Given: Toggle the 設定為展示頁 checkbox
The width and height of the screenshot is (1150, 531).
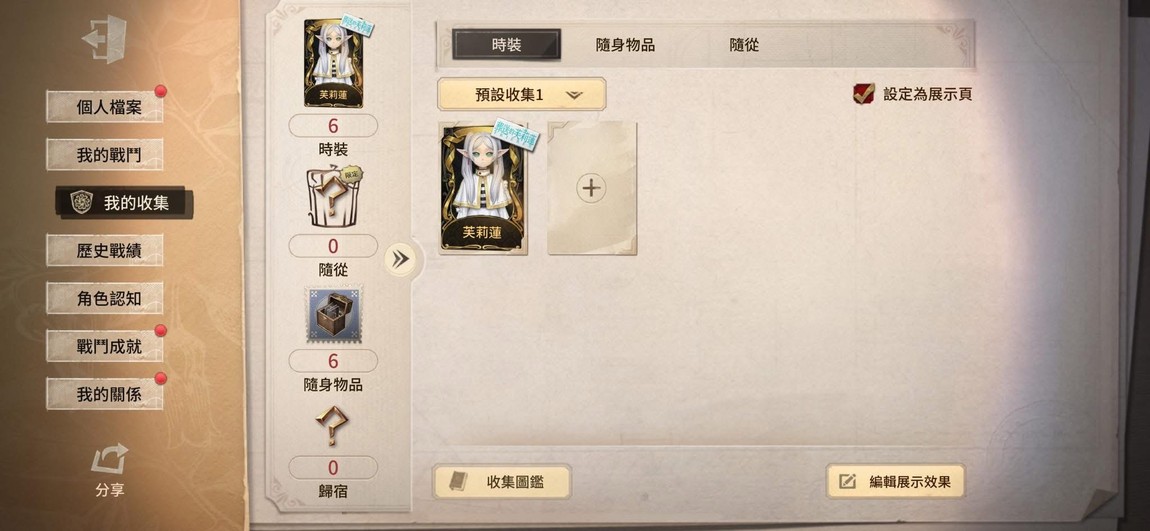Looking at the screenshot, I should (863, 94).
